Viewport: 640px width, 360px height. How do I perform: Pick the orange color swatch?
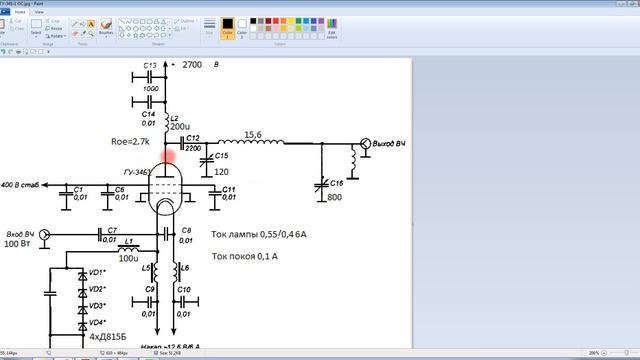283,21
